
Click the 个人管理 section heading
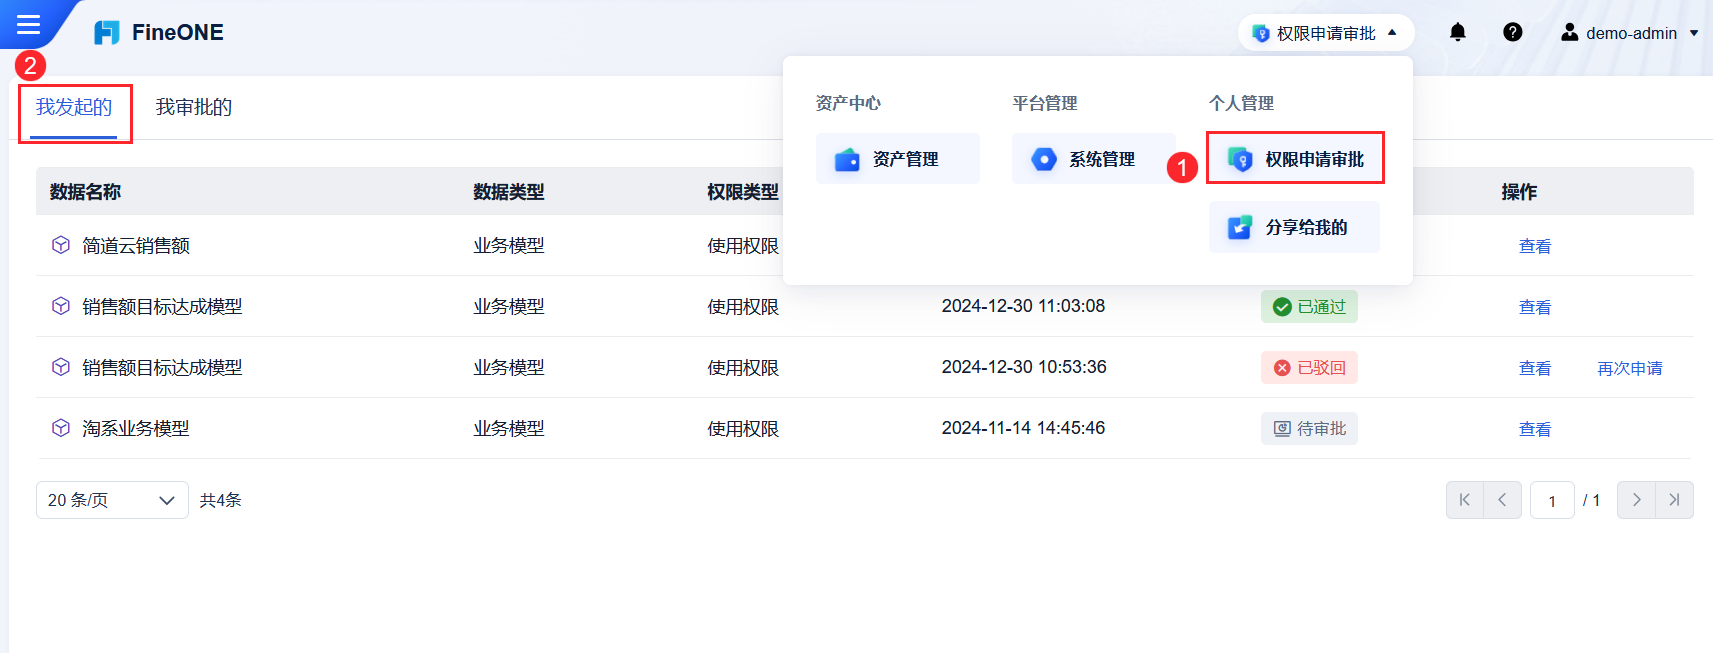(x=1241, y=103)
